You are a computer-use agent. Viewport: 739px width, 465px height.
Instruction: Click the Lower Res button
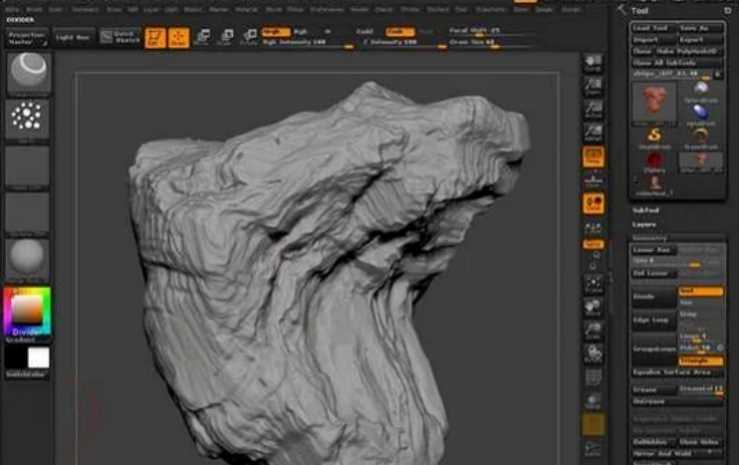click(653, 250)
